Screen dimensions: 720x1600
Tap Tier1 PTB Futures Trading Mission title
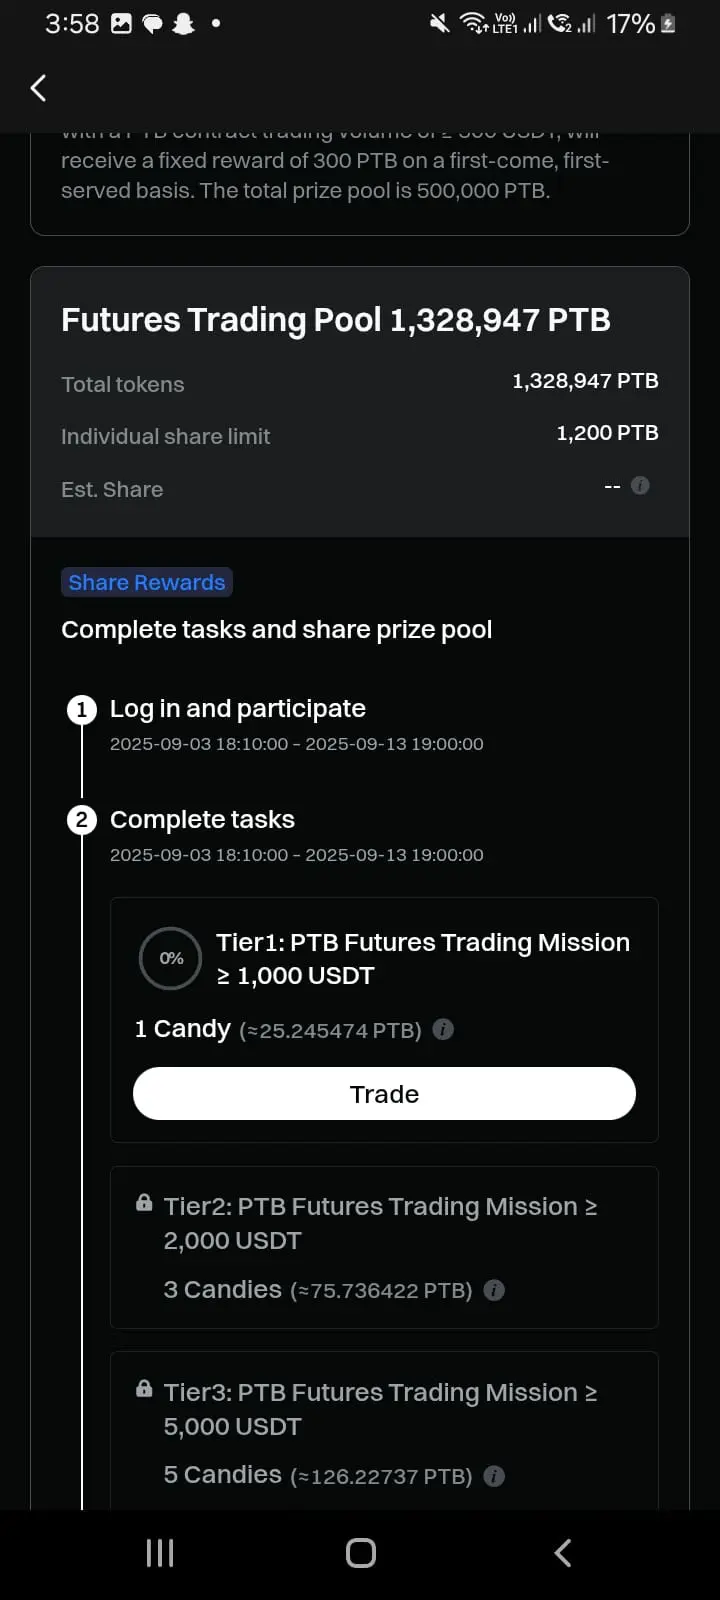[x=423, y=959]
